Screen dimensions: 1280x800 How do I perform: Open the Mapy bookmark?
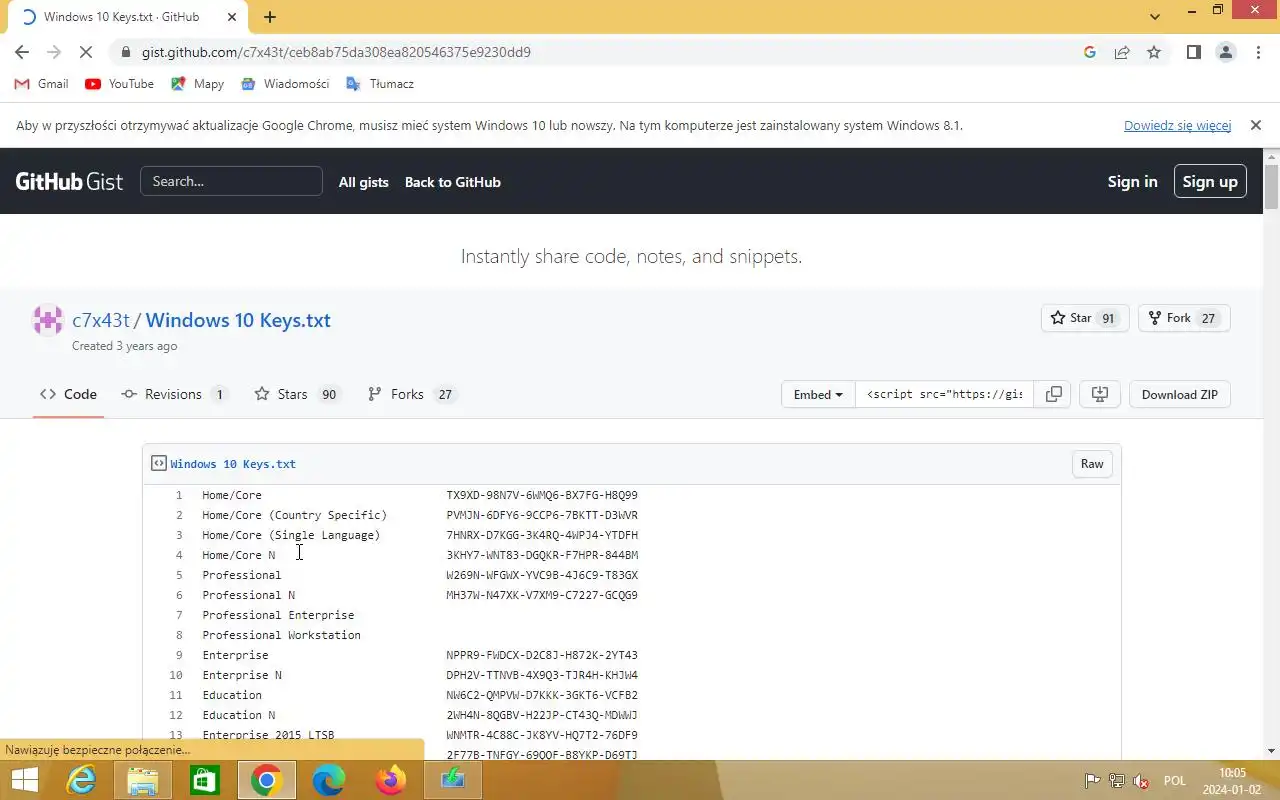(x=197, y=84)
